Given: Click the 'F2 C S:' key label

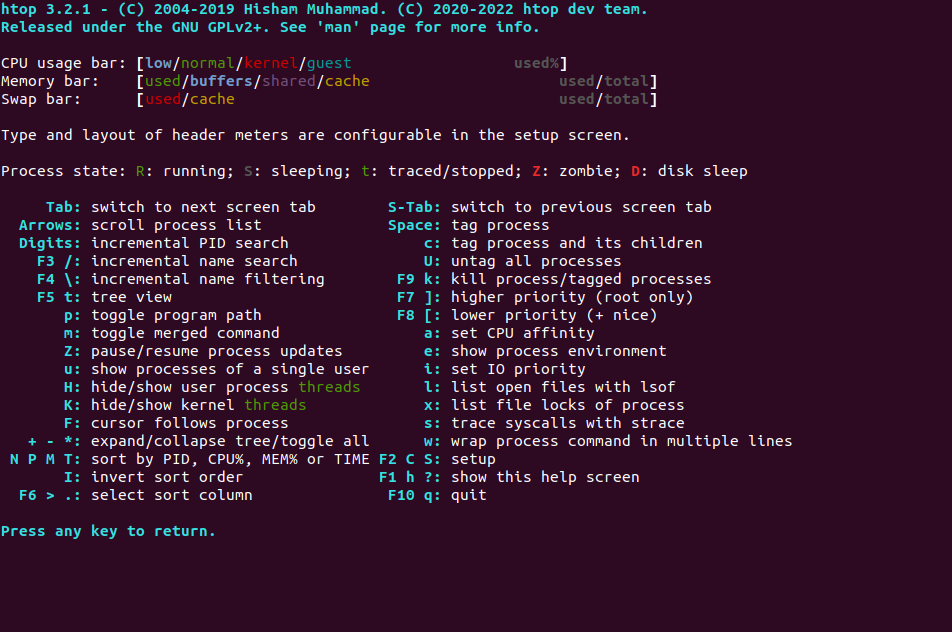Looking at the screenshot, I should [x=410, y=460].
